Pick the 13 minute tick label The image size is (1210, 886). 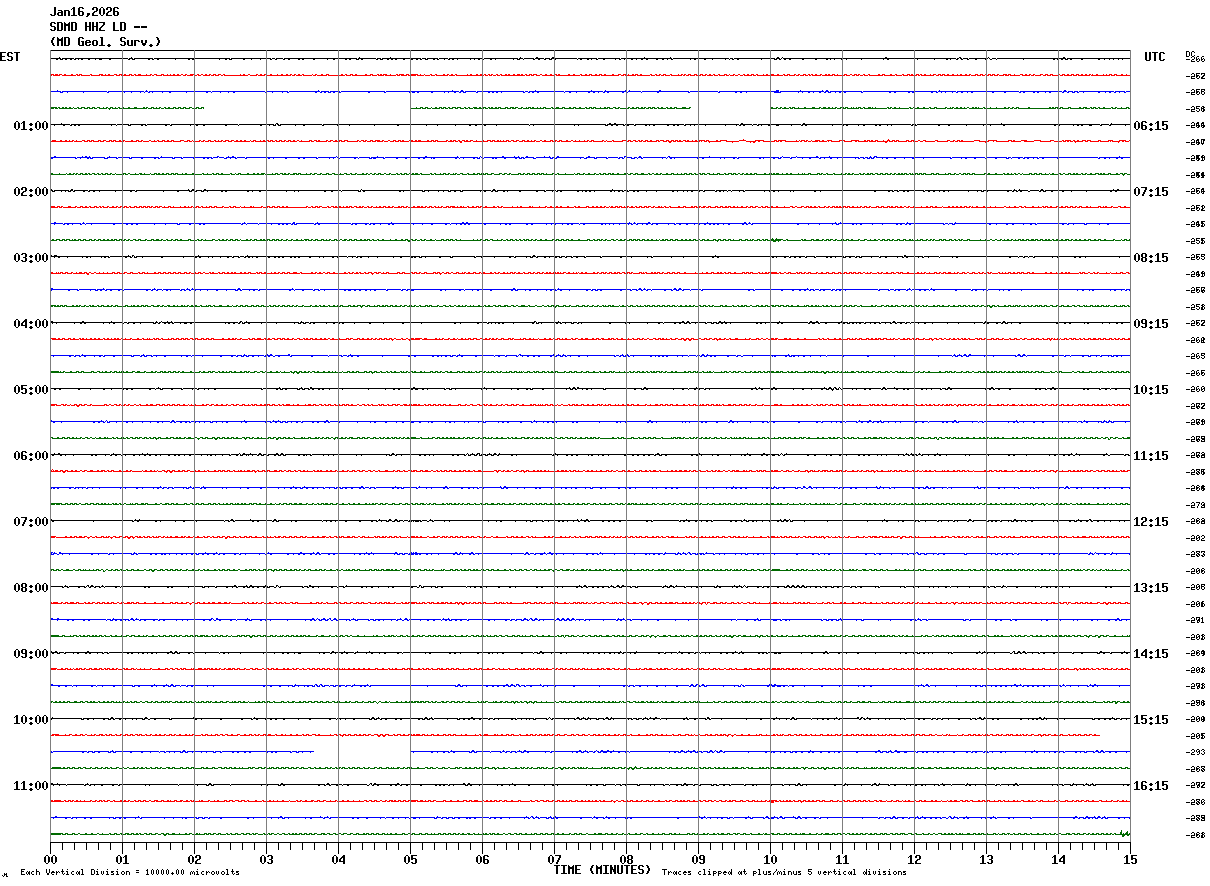click(986, 859)
